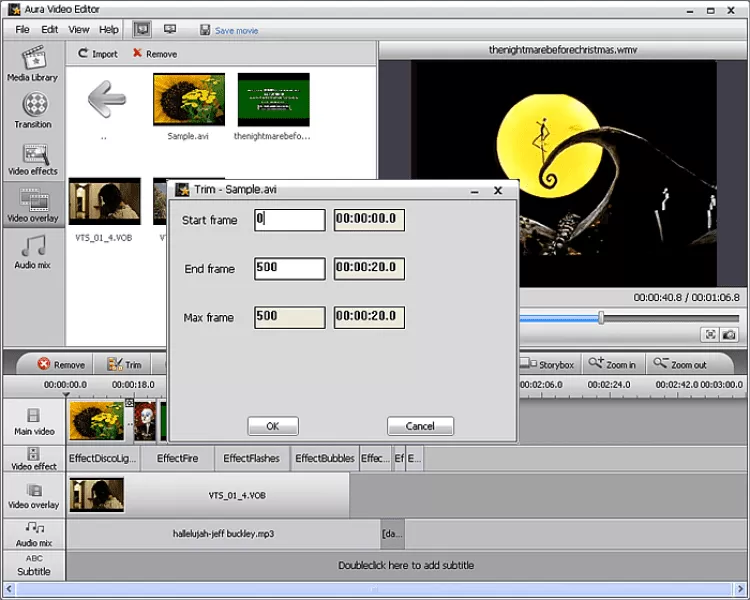
Task: Click the snapshot camera icon under preview
Action: pos(729,335)
